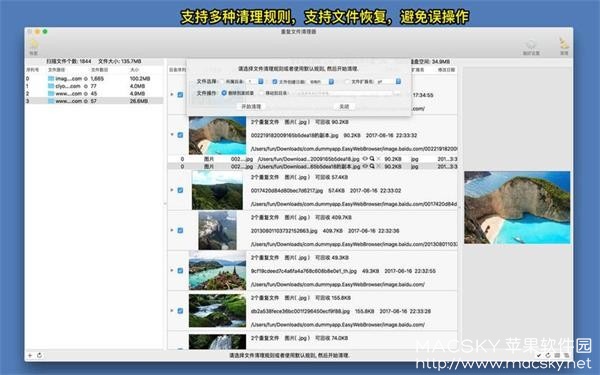Image resolution: width=600 pixels, height=375 pixels.
Task: Open the file extension dropdown arrow
Action: [x=398, y=82]
